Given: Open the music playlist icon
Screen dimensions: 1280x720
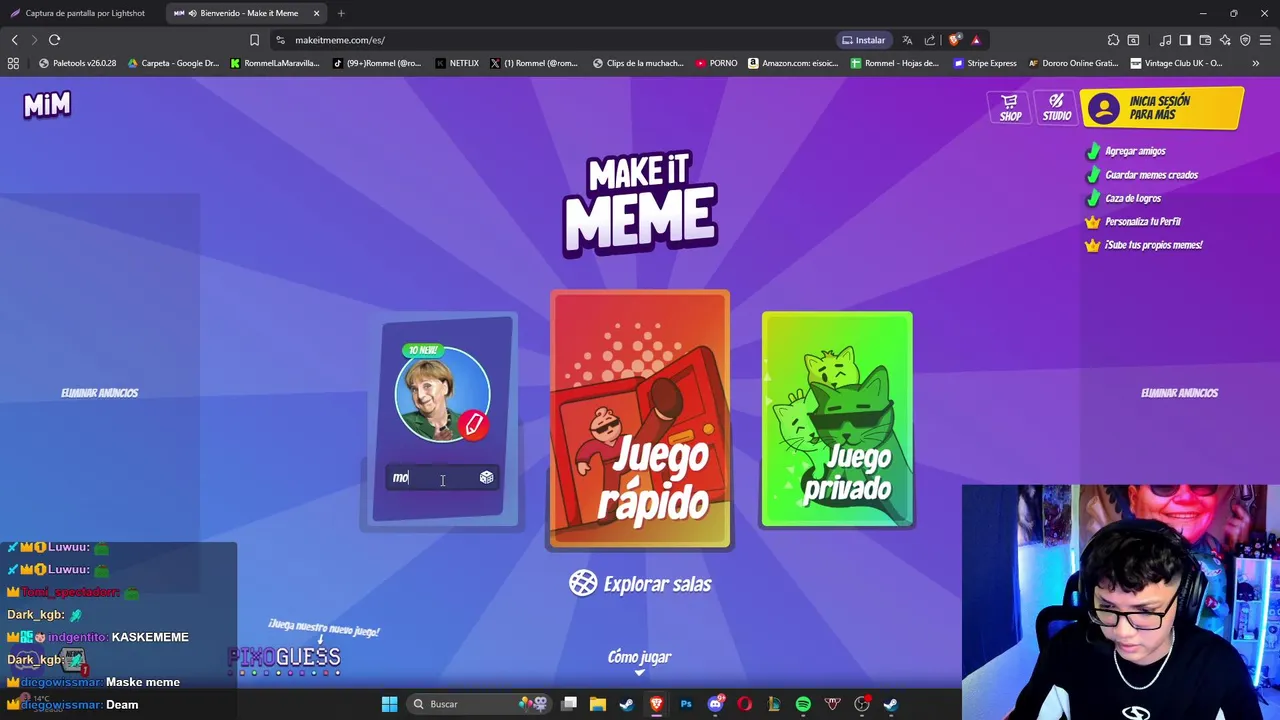Looking at the screenshot, I should (x=1165, y=40).
